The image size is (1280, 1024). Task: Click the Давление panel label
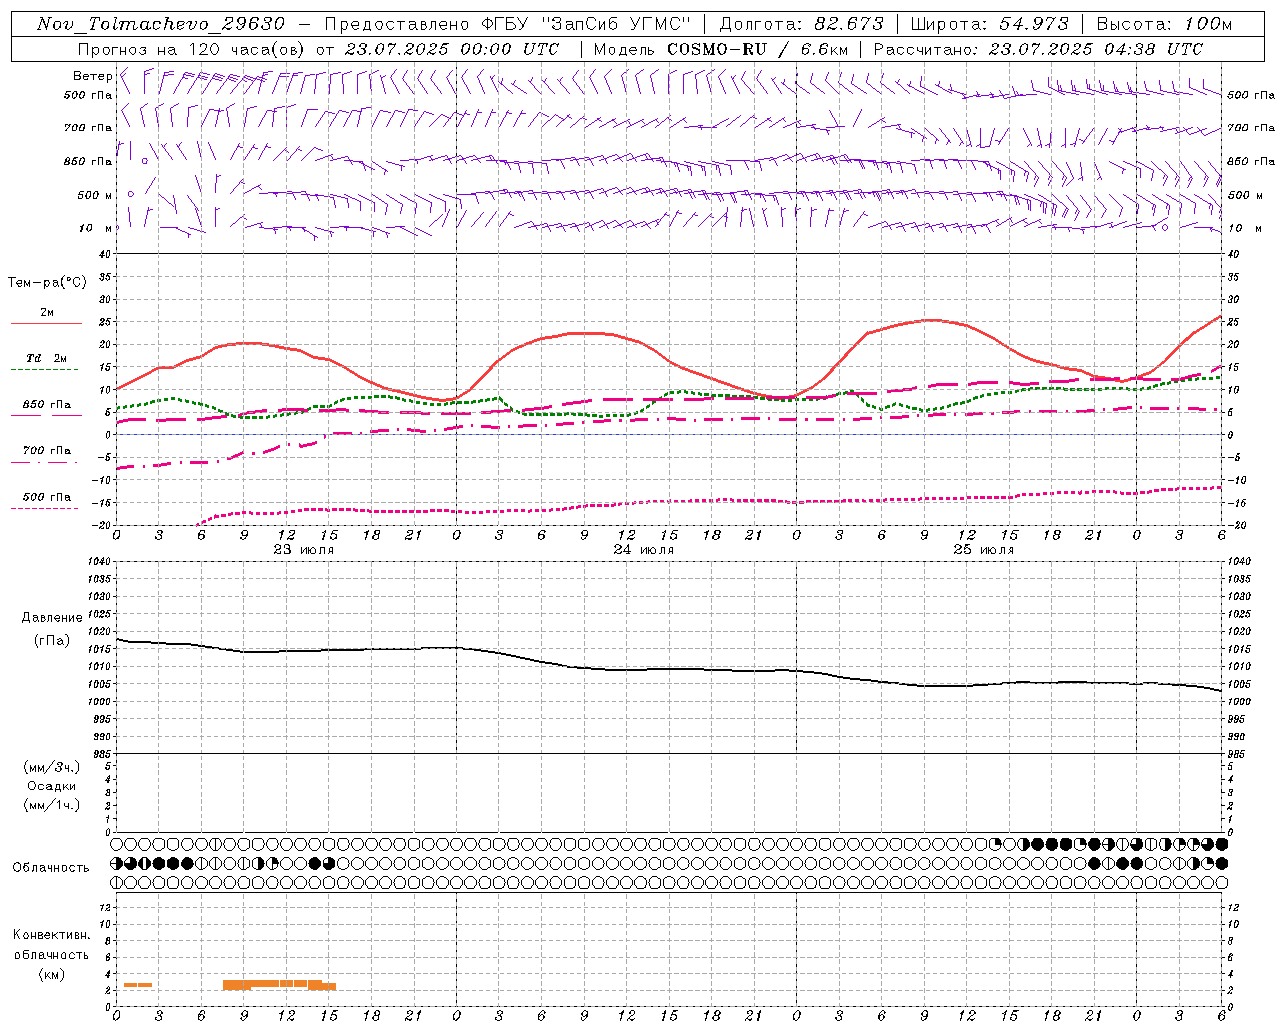[x=52, y=618]
